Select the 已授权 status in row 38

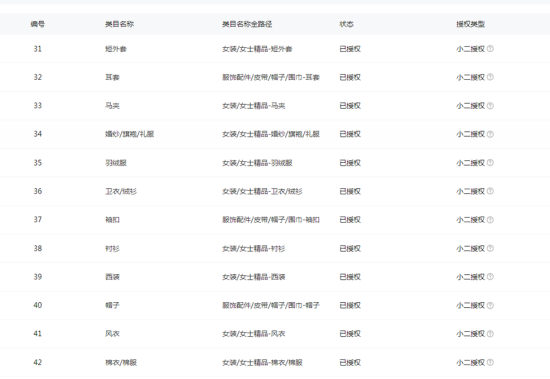tap(350, 248)
